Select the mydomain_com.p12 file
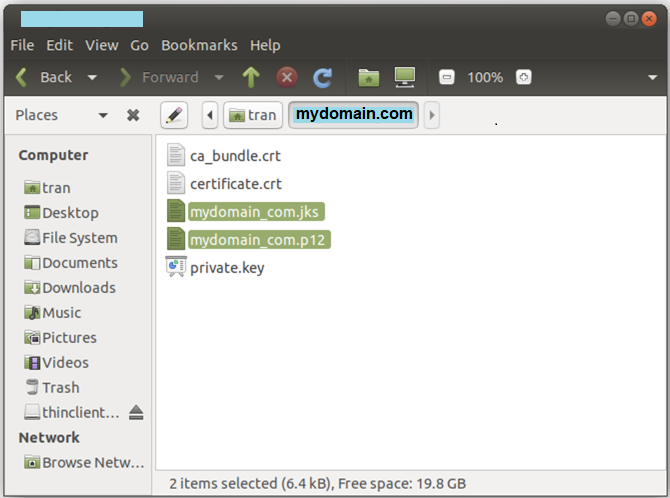Image resolution: width=670 pixels, height=498 pixels. point(259,240)
